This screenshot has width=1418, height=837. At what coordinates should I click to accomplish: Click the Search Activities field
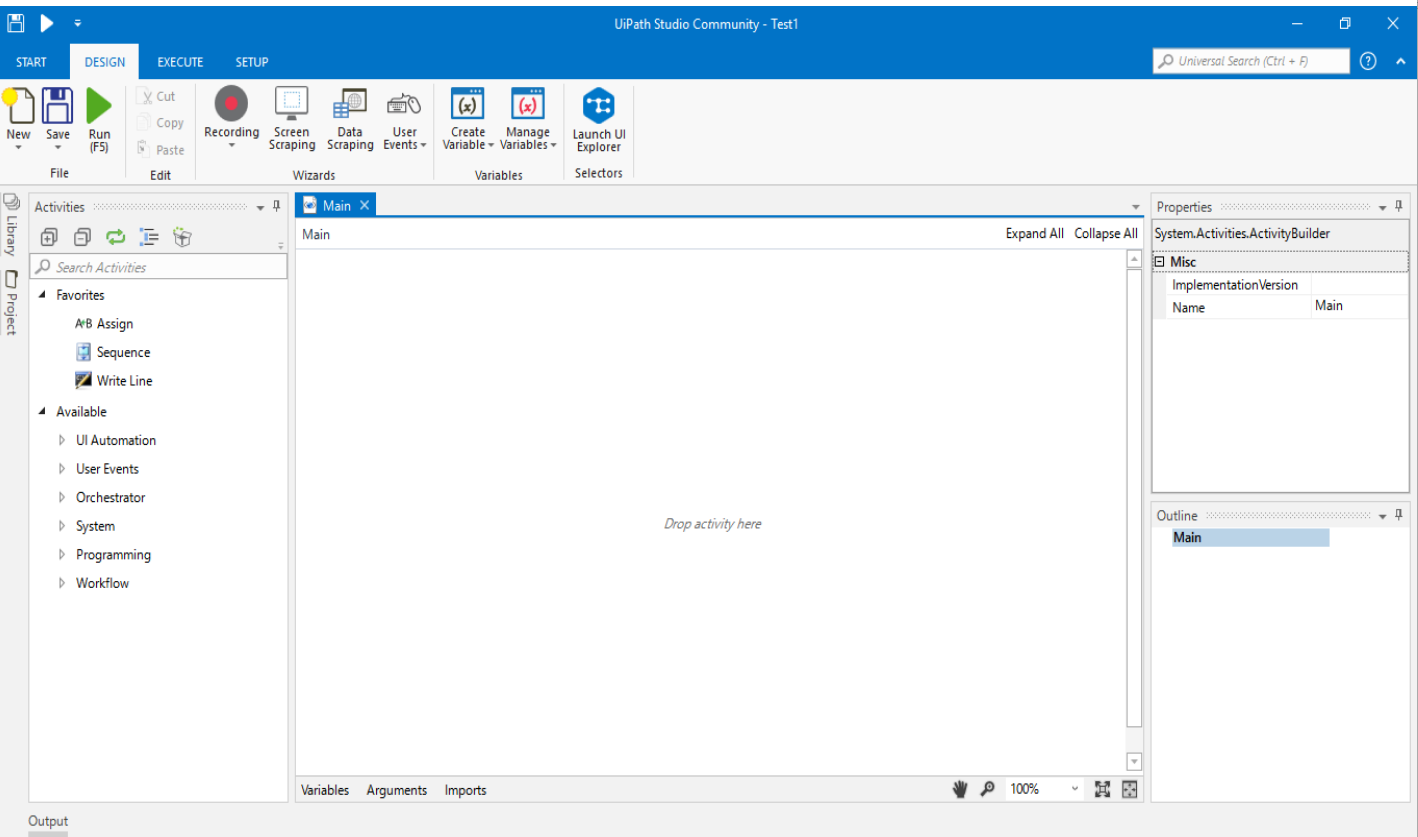pyautogui.click(x=159, y=267)
